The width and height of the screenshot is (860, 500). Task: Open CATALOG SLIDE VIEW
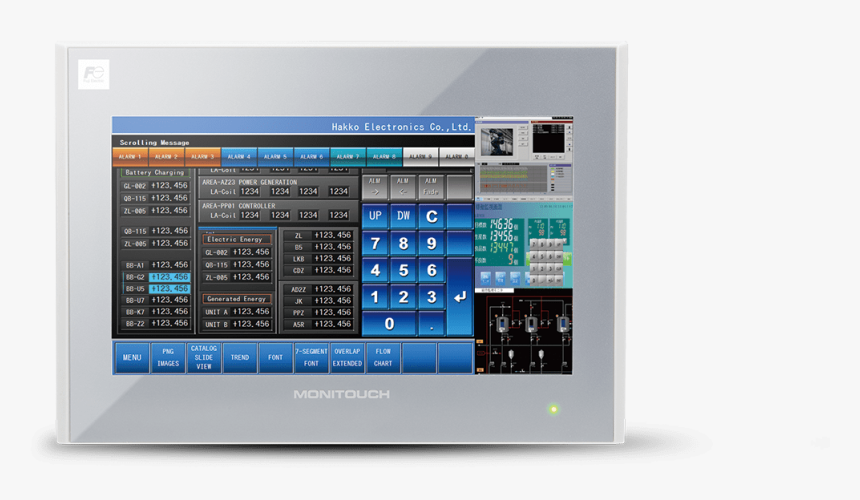point(203,357)
